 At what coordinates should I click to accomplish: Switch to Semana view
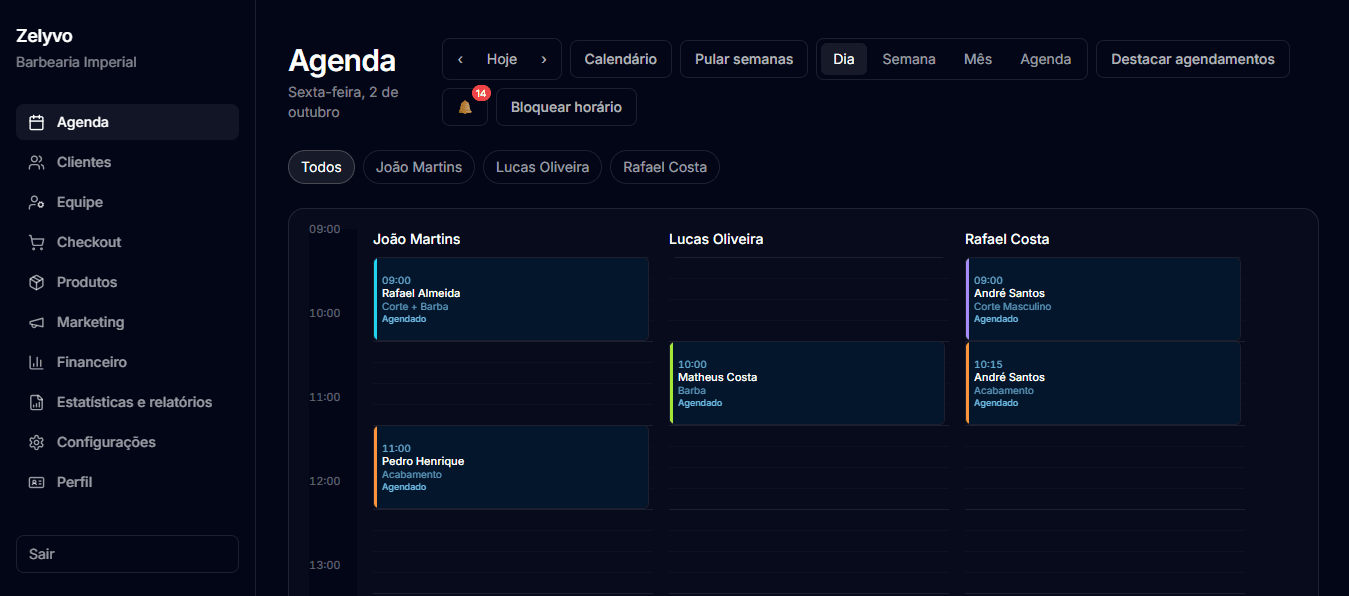[909, 59]
